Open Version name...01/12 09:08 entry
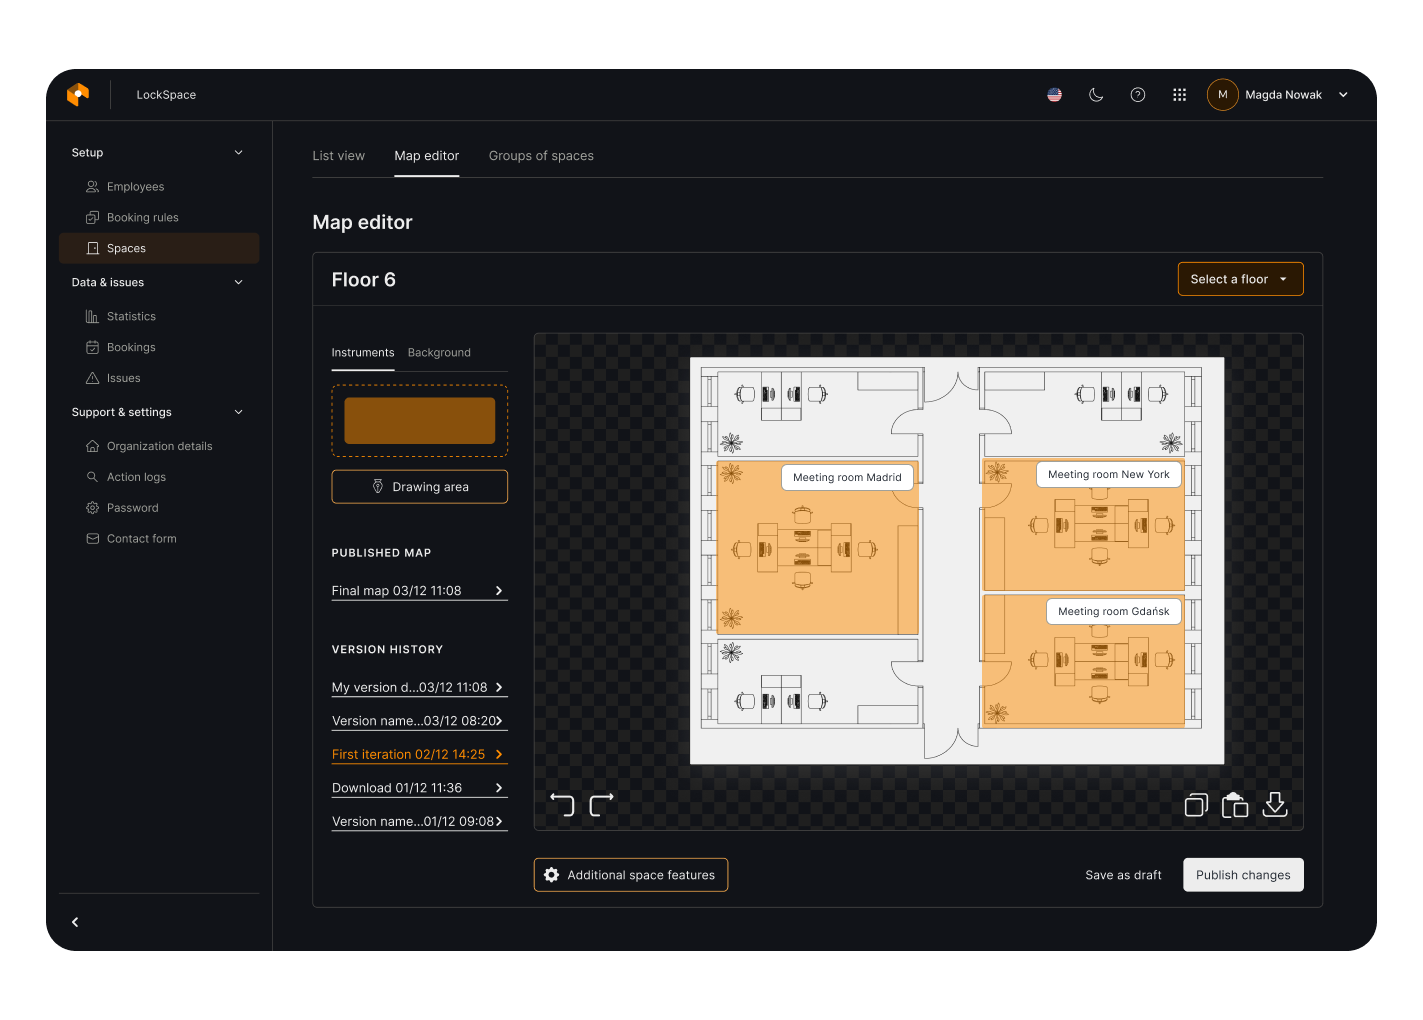This screenshot has width=1423, height=1020. (420, 822)
